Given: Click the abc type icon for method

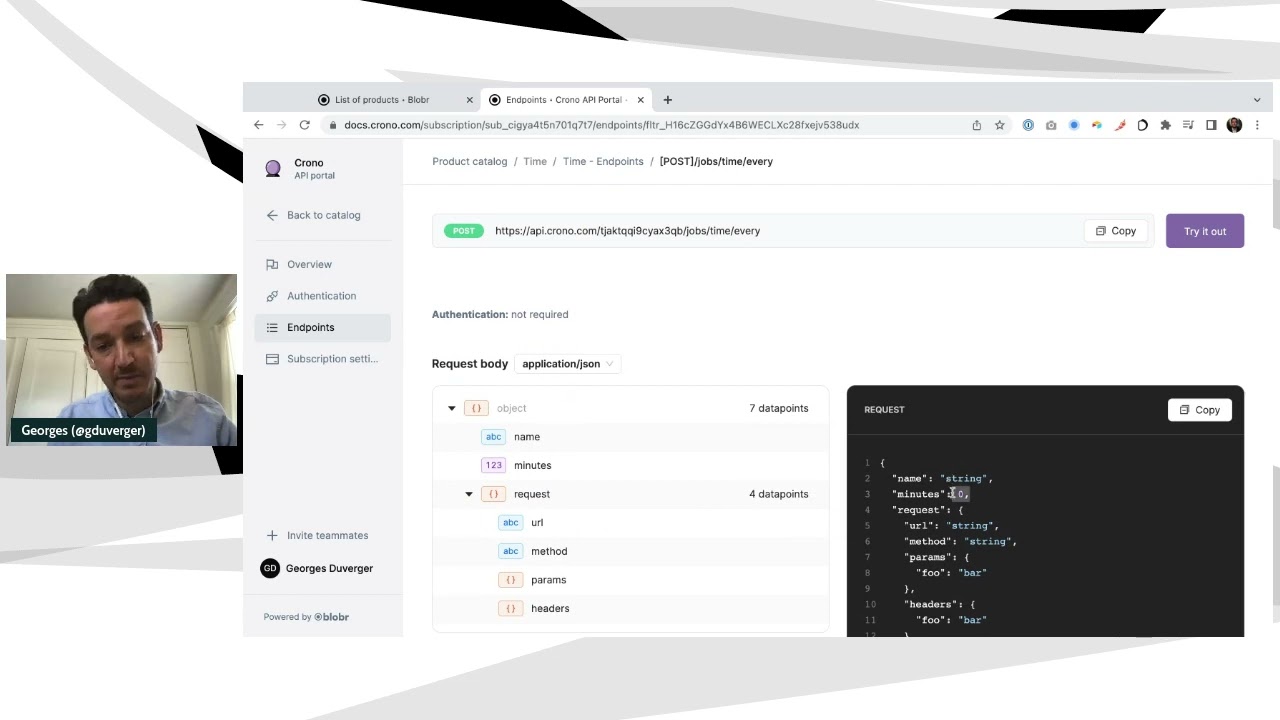Looking at the screenshot, I should coord(511,551).
